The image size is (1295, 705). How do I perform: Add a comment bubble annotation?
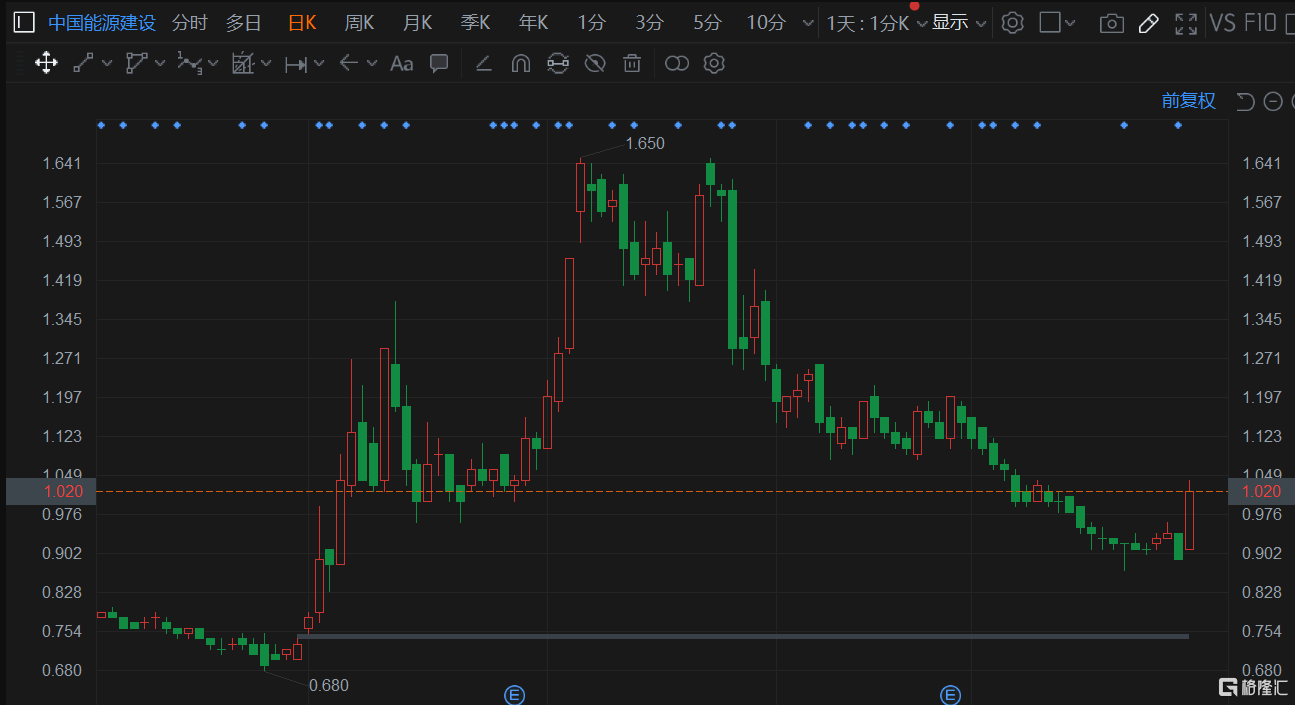[438, 64]
